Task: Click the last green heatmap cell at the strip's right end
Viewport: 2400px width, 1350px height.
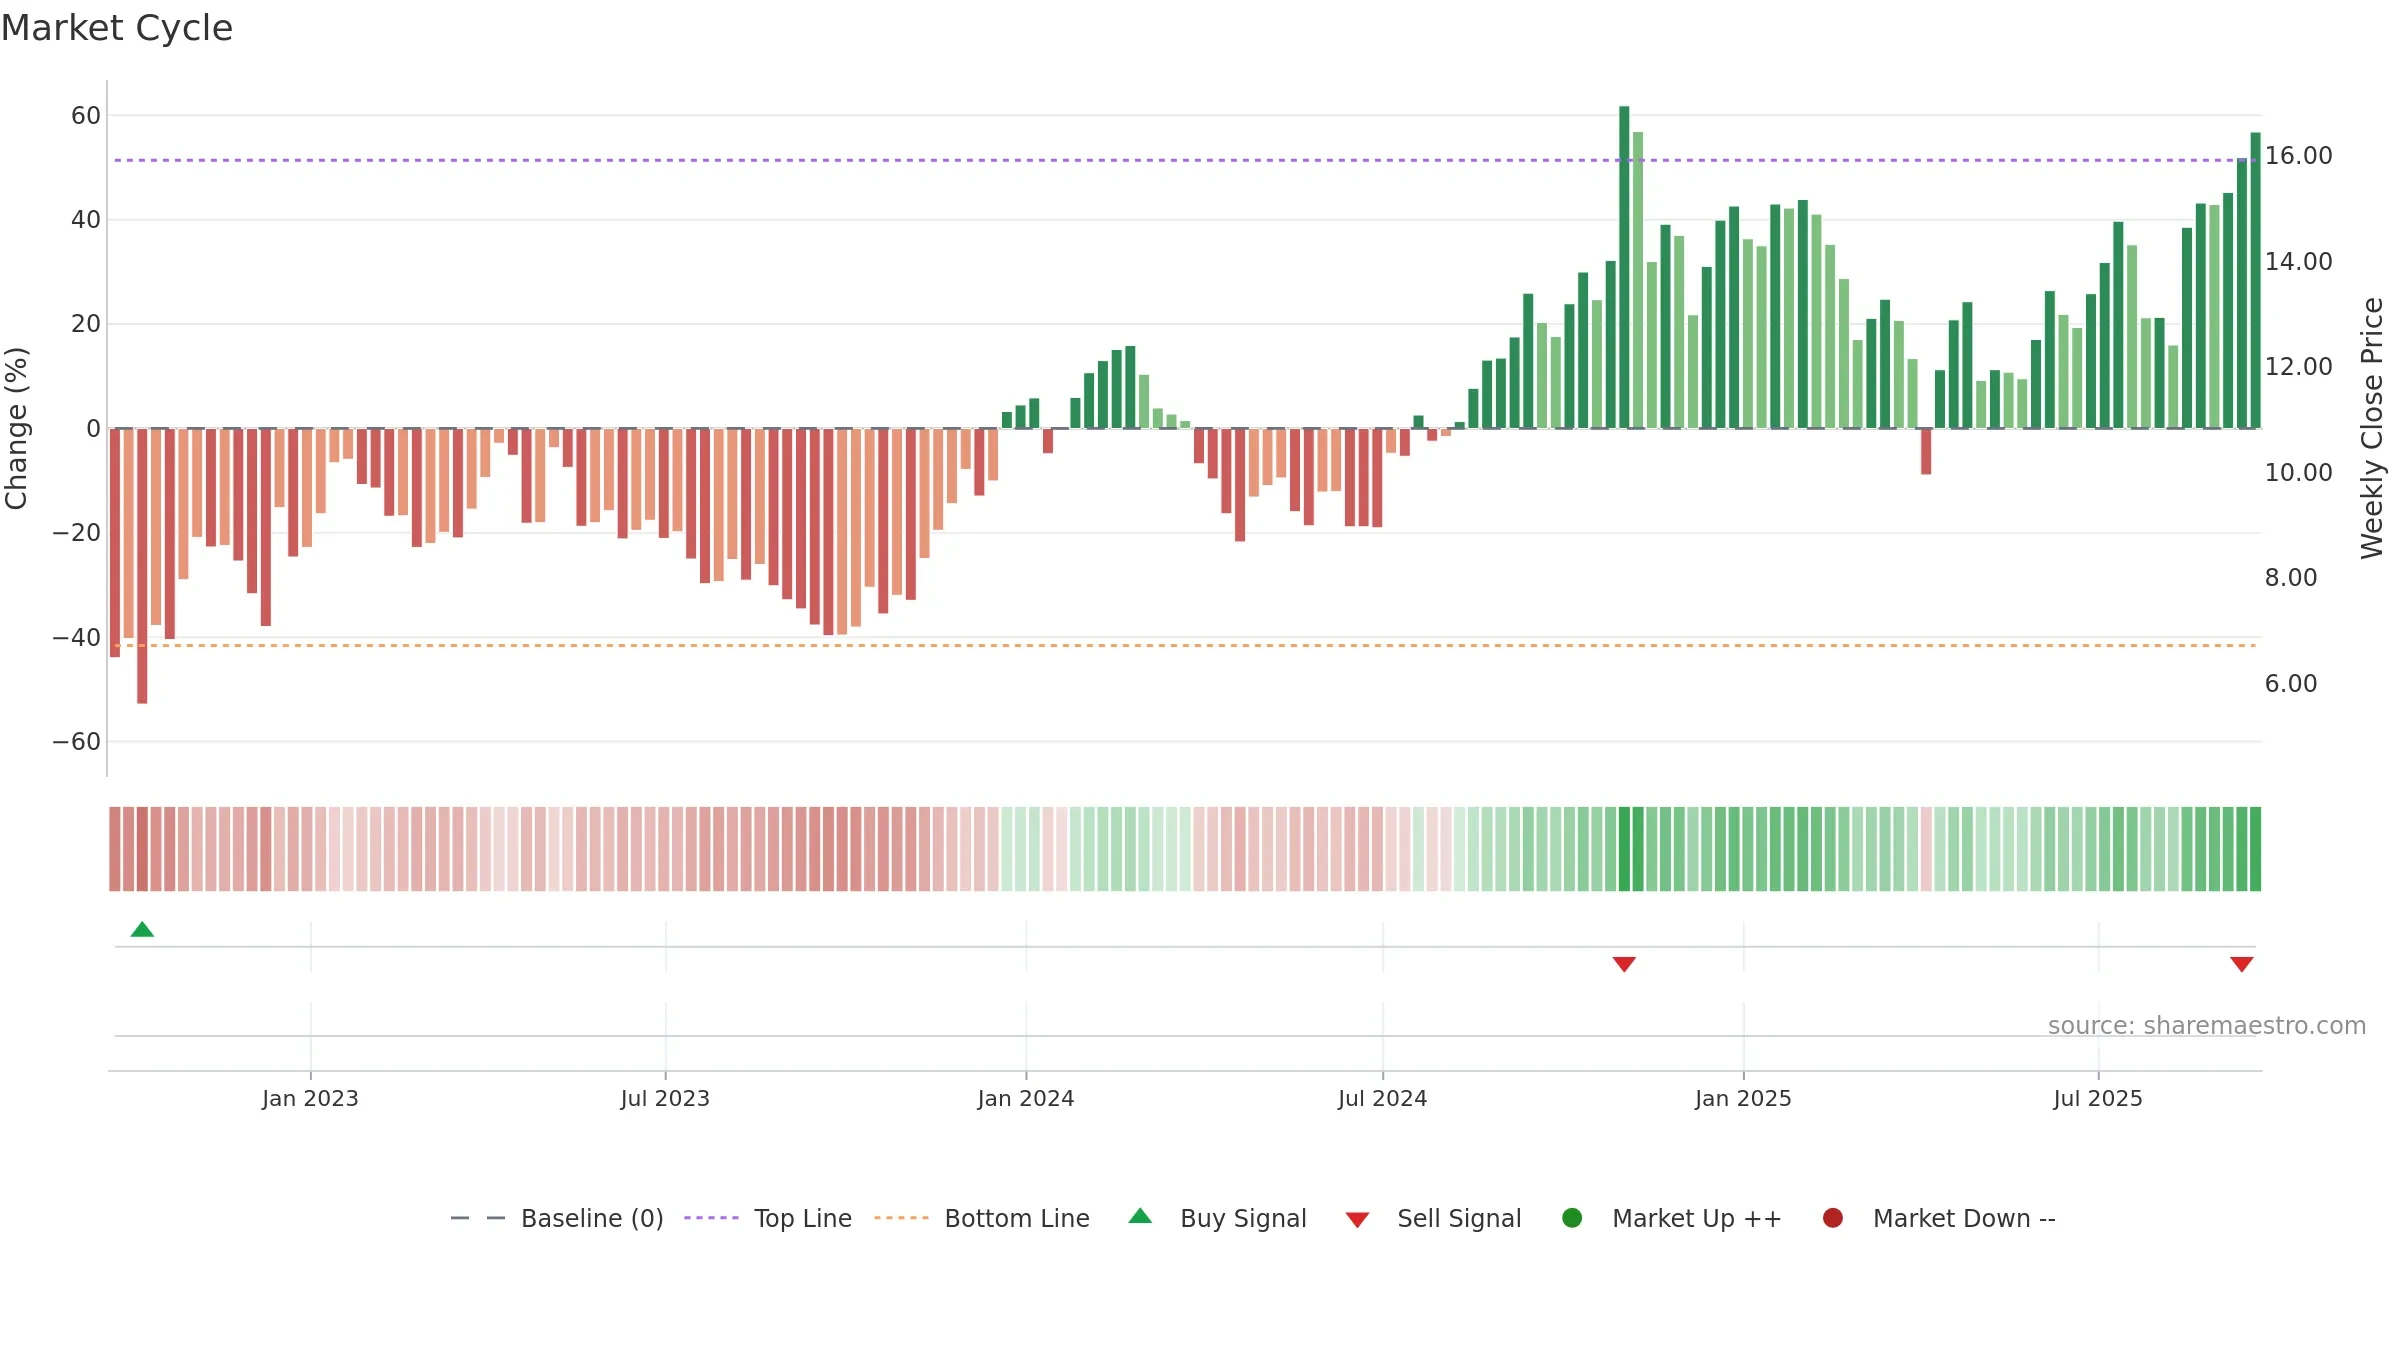Action: coord(2255,849)
